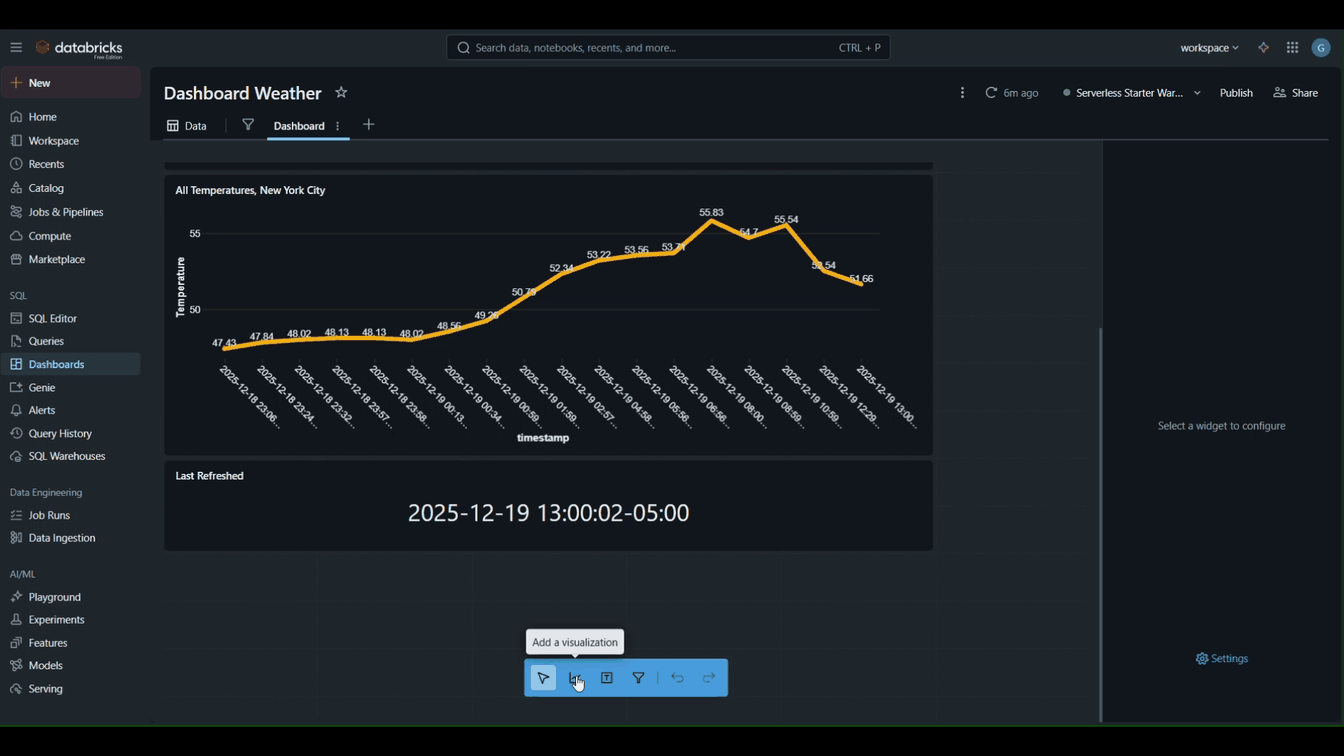Click the undo arrow in toolbar
The image size is (1344, 756).
coord(678,678)
